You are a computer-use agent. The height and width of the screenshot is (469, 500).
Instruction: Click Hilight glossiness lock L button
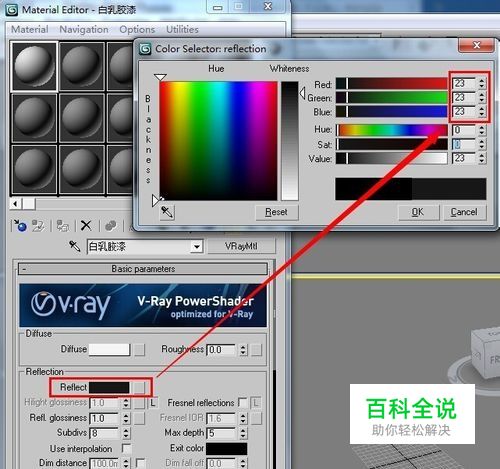click(153, 403)
